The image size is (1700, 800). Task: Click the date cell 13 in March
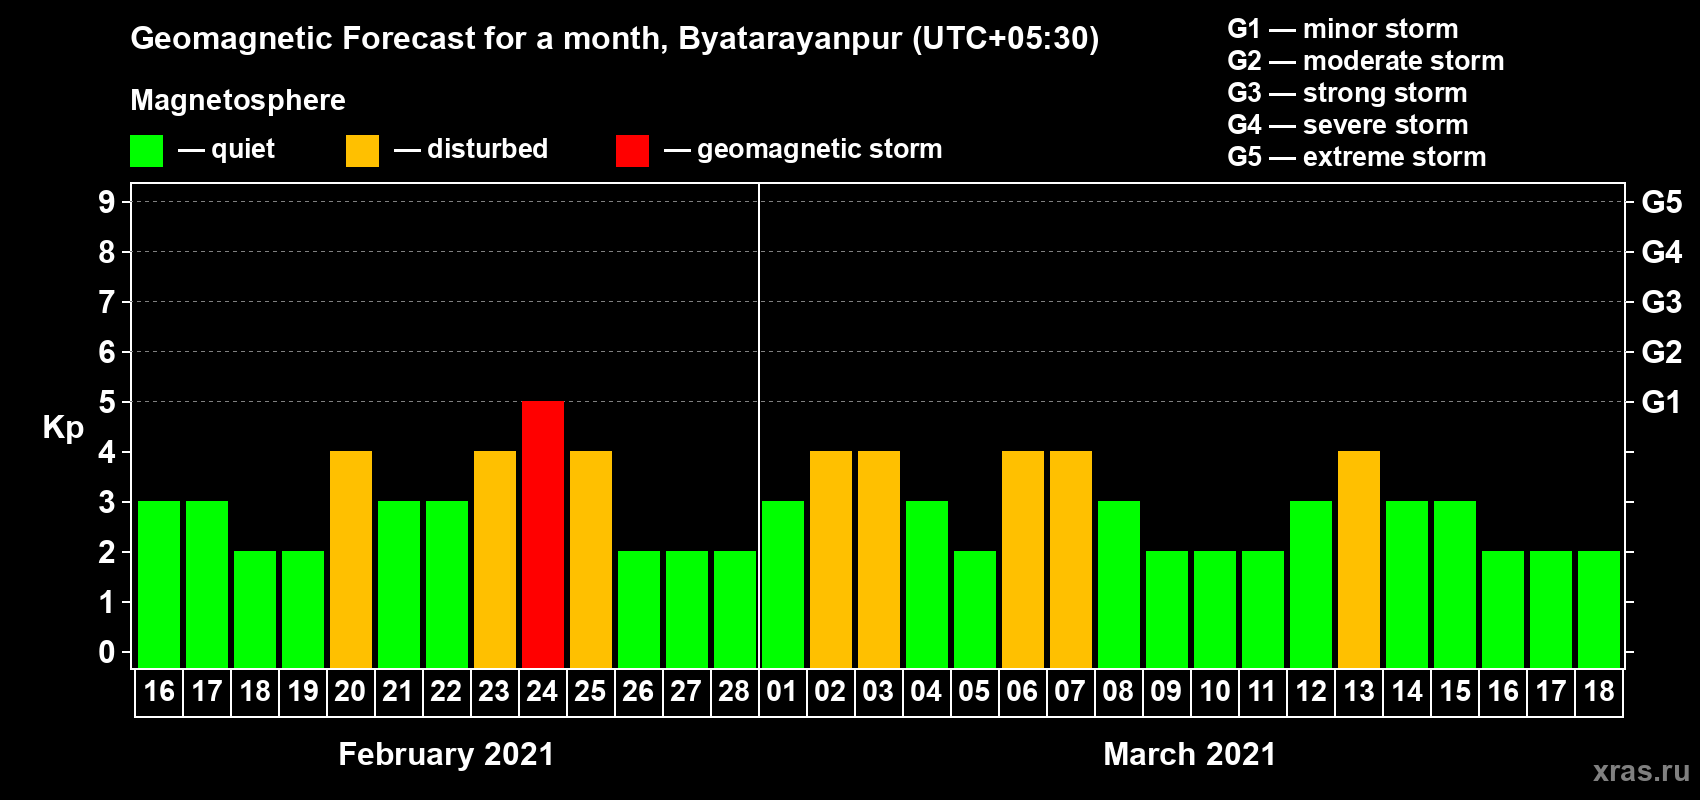click(x=1359, y=692)
